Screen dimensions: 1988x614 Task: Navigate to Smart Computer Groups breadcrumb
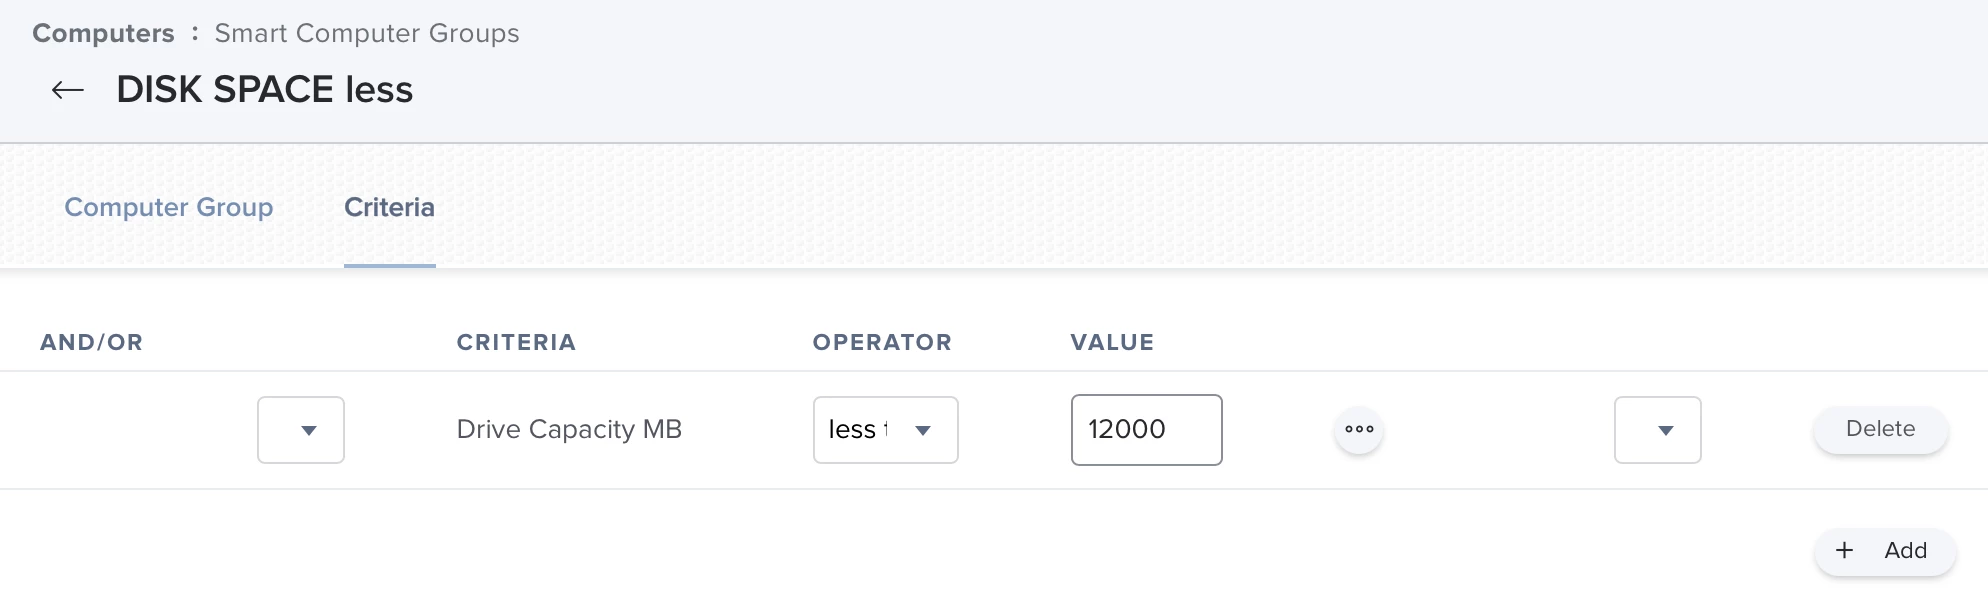point(367,33)
